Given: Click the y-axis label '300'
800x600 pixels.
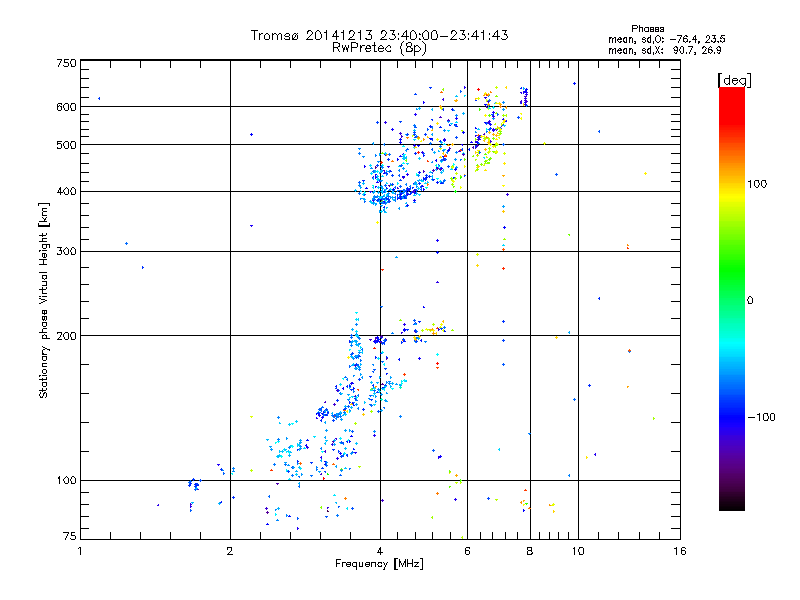Looking at the screenshot, I should (66, 252).
